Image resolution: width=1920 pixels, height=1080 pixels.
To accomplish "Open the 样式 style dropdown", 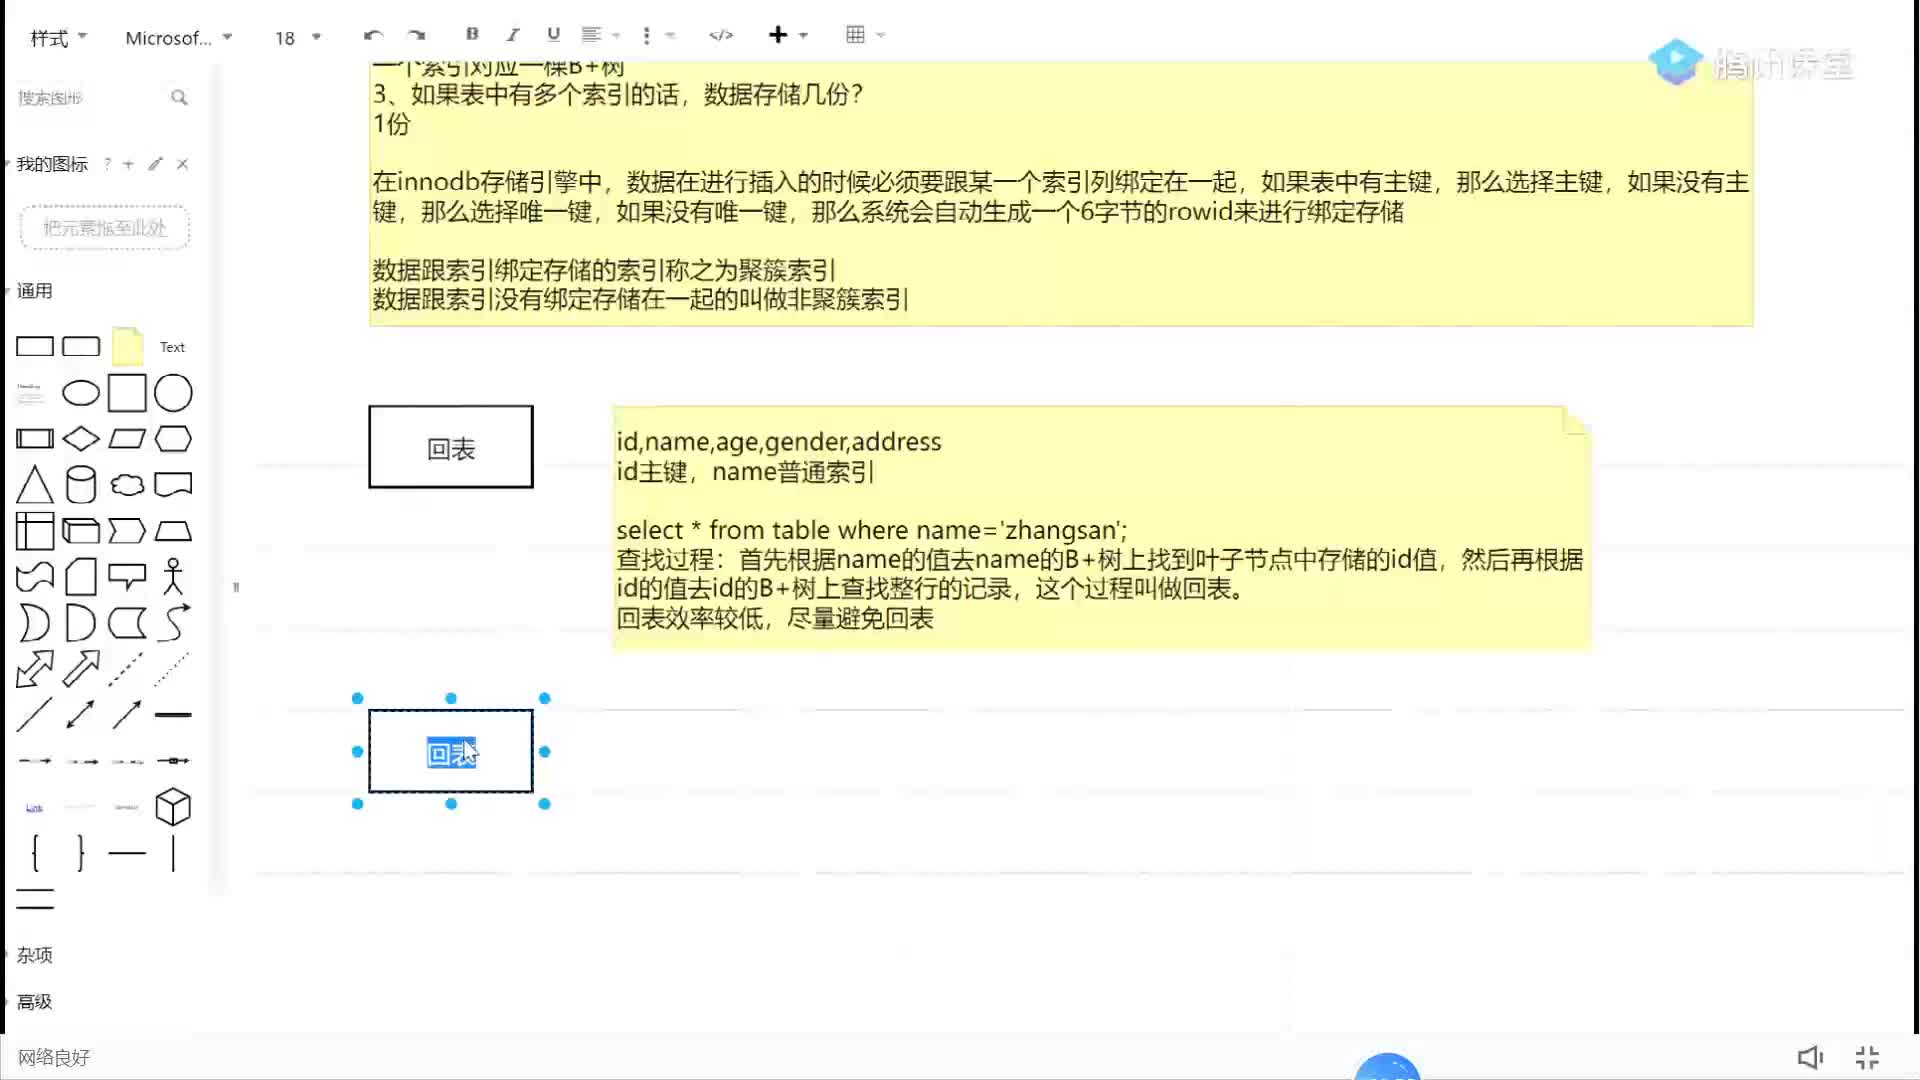I will [x=59, y=38].
